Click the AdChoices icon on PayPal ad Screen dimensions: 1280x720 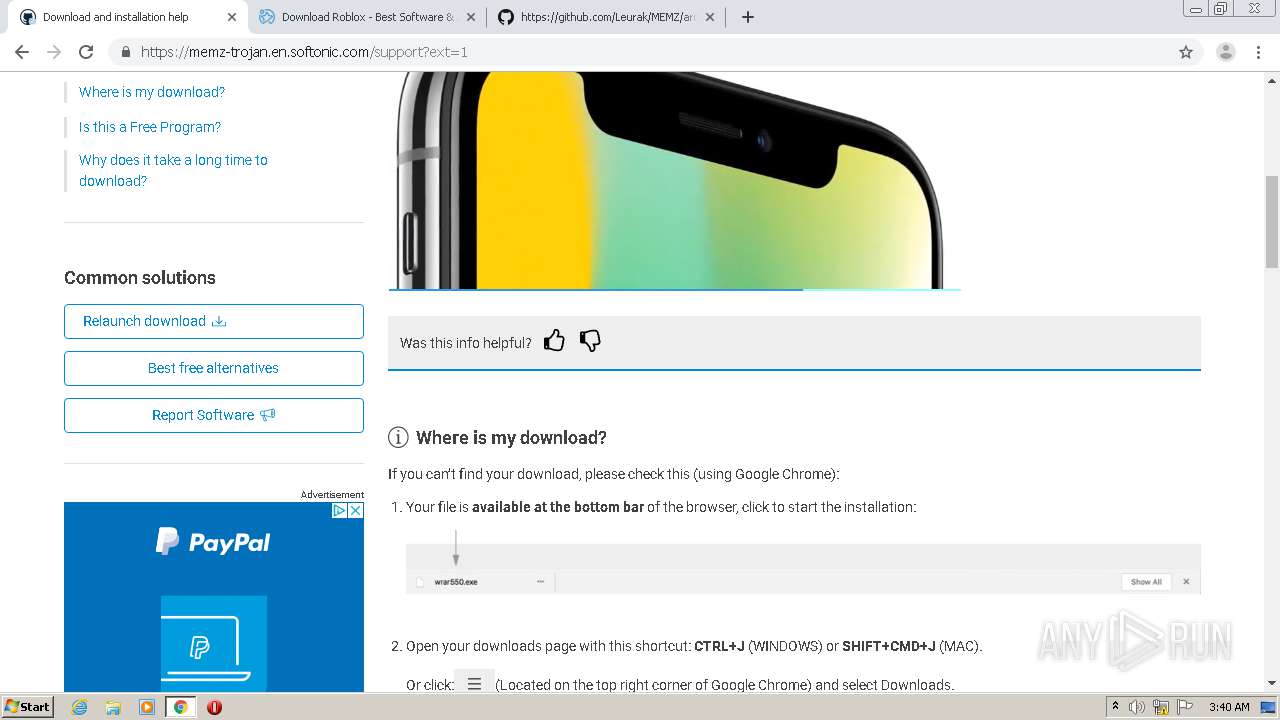339,510
